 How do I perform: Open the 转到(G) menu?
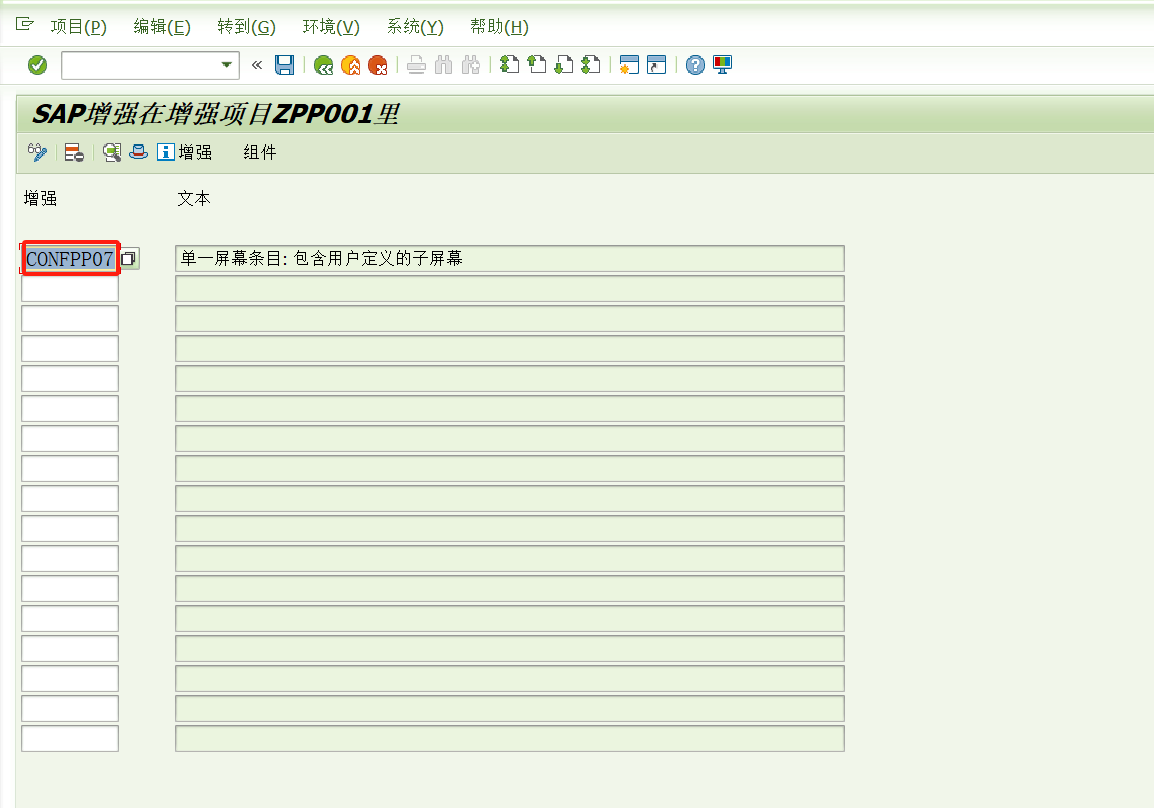(247, 26)
